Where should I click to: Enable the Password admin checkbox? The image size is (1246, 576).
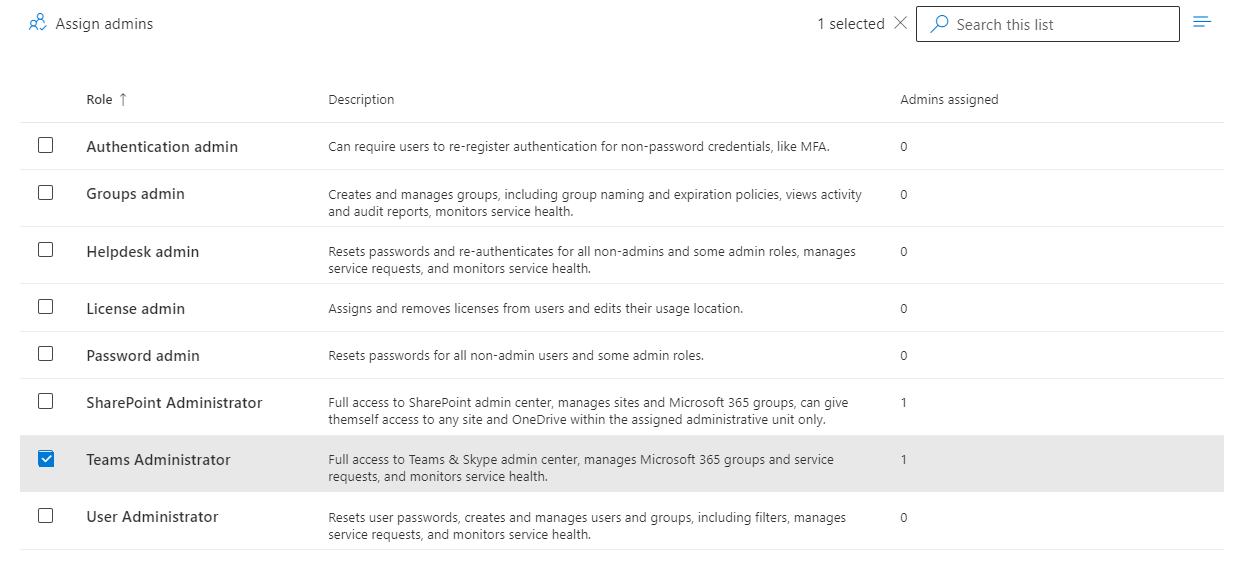[x=45, y=354]
